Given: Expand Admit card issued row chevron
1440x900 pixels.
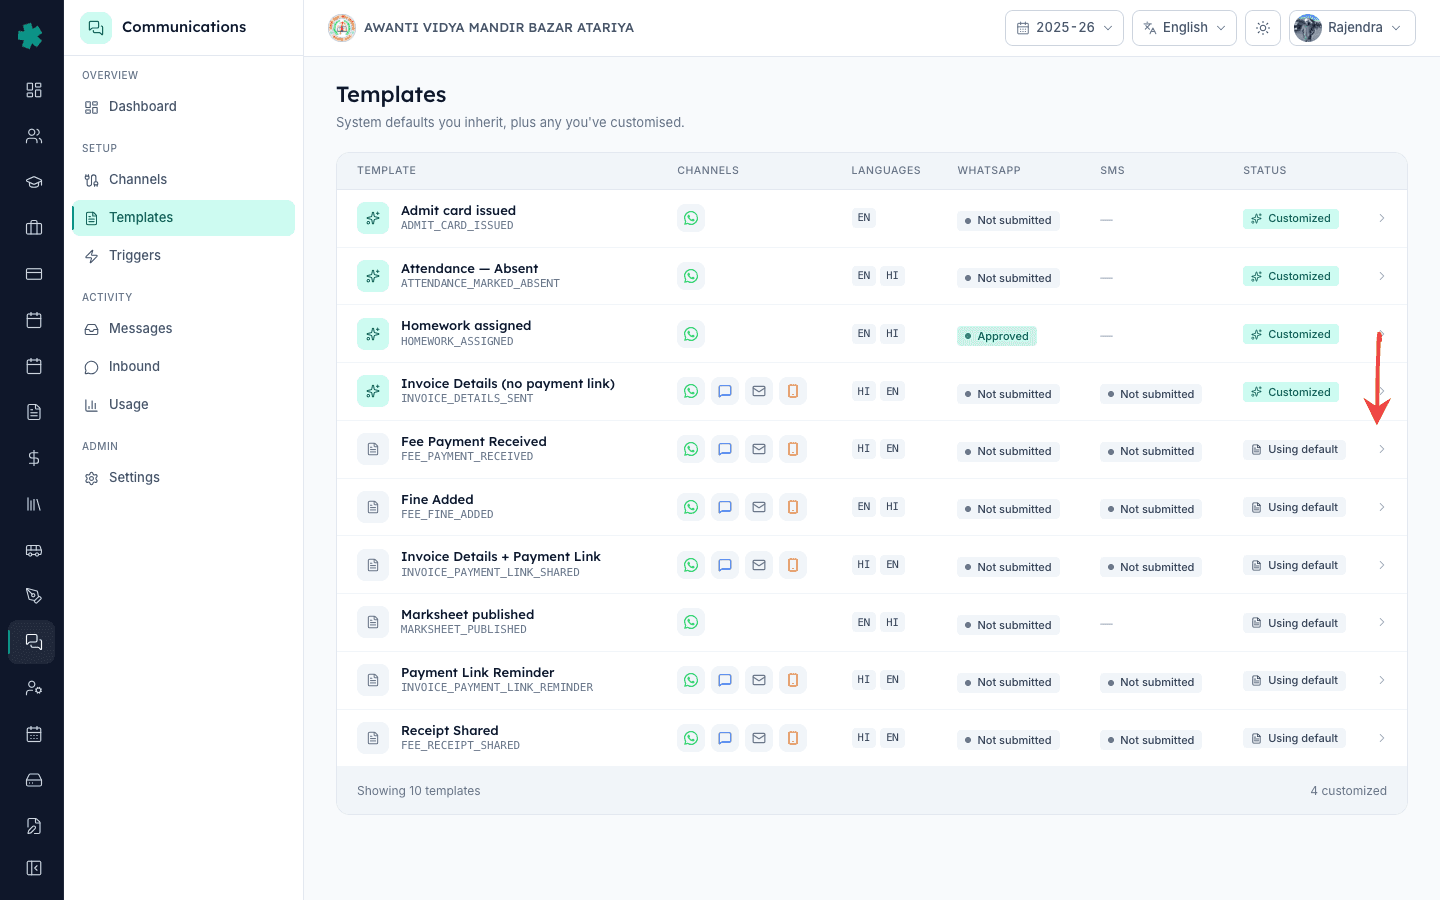Looking at the screenshot, I should click(1382, 218).
